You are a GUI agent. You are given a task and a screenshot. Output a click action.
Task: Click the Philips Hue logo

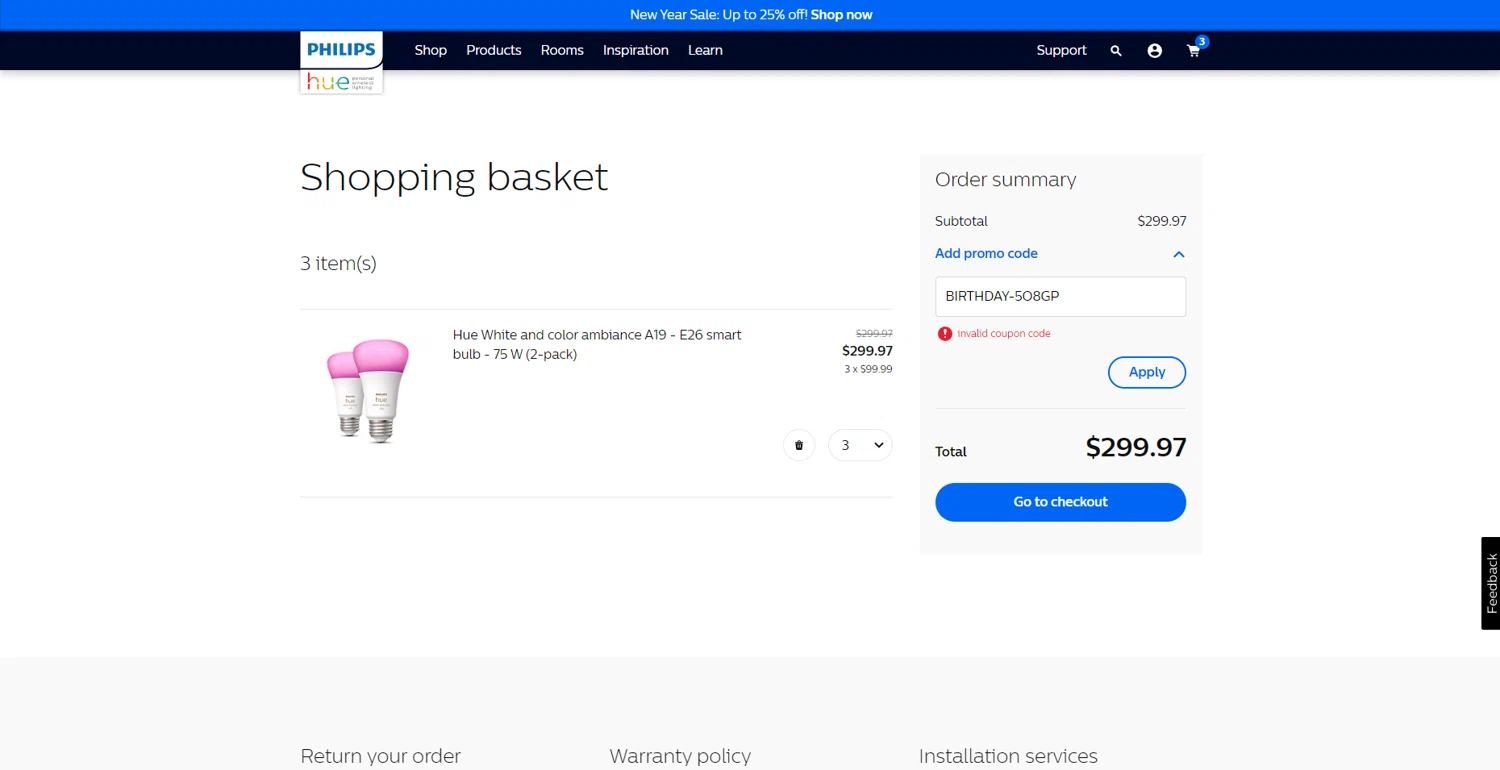[x=341, y=62]
